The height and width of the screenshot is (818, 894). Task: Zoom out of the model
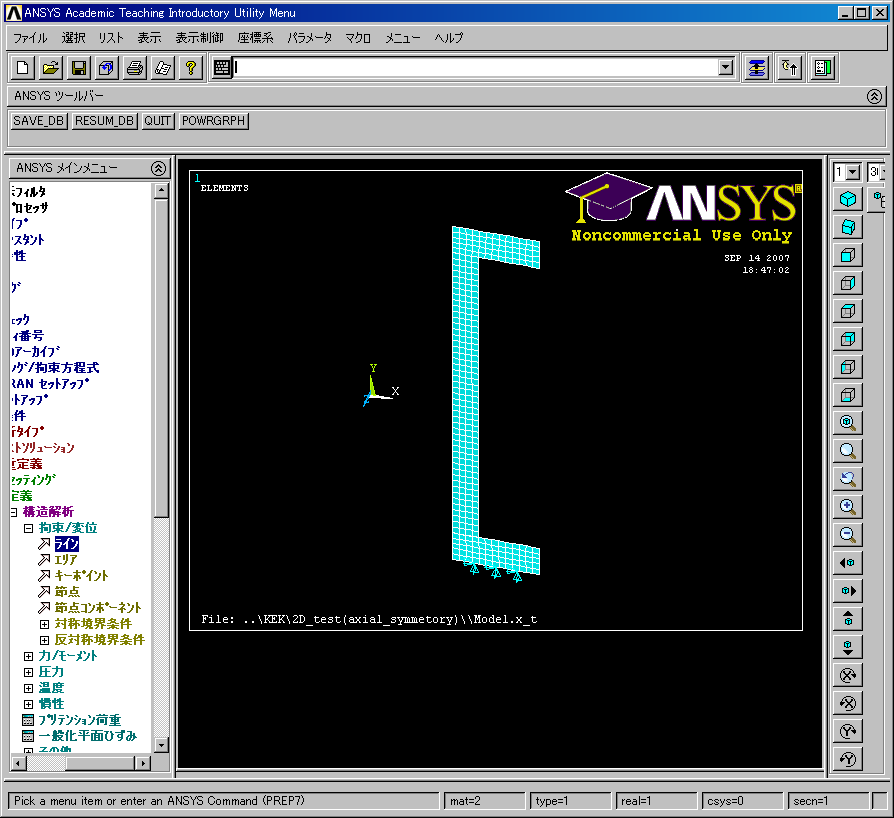click(848, 534)
